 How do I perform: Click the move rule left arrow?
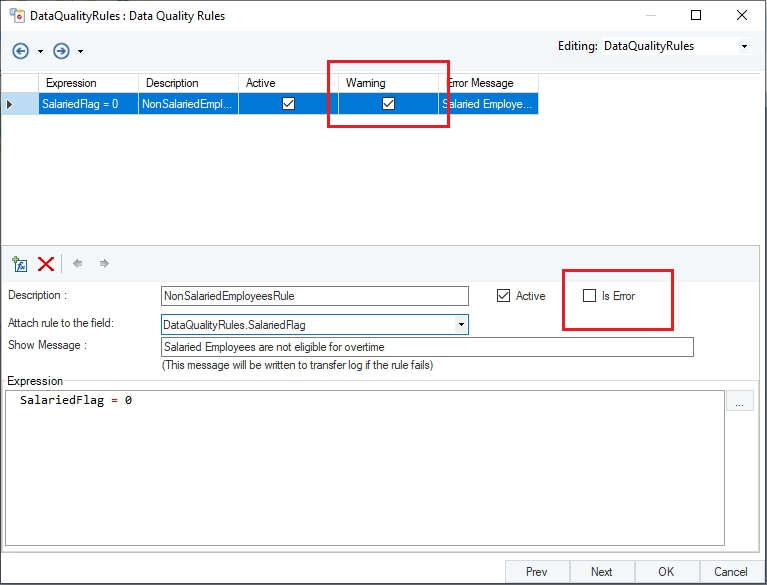78,264
